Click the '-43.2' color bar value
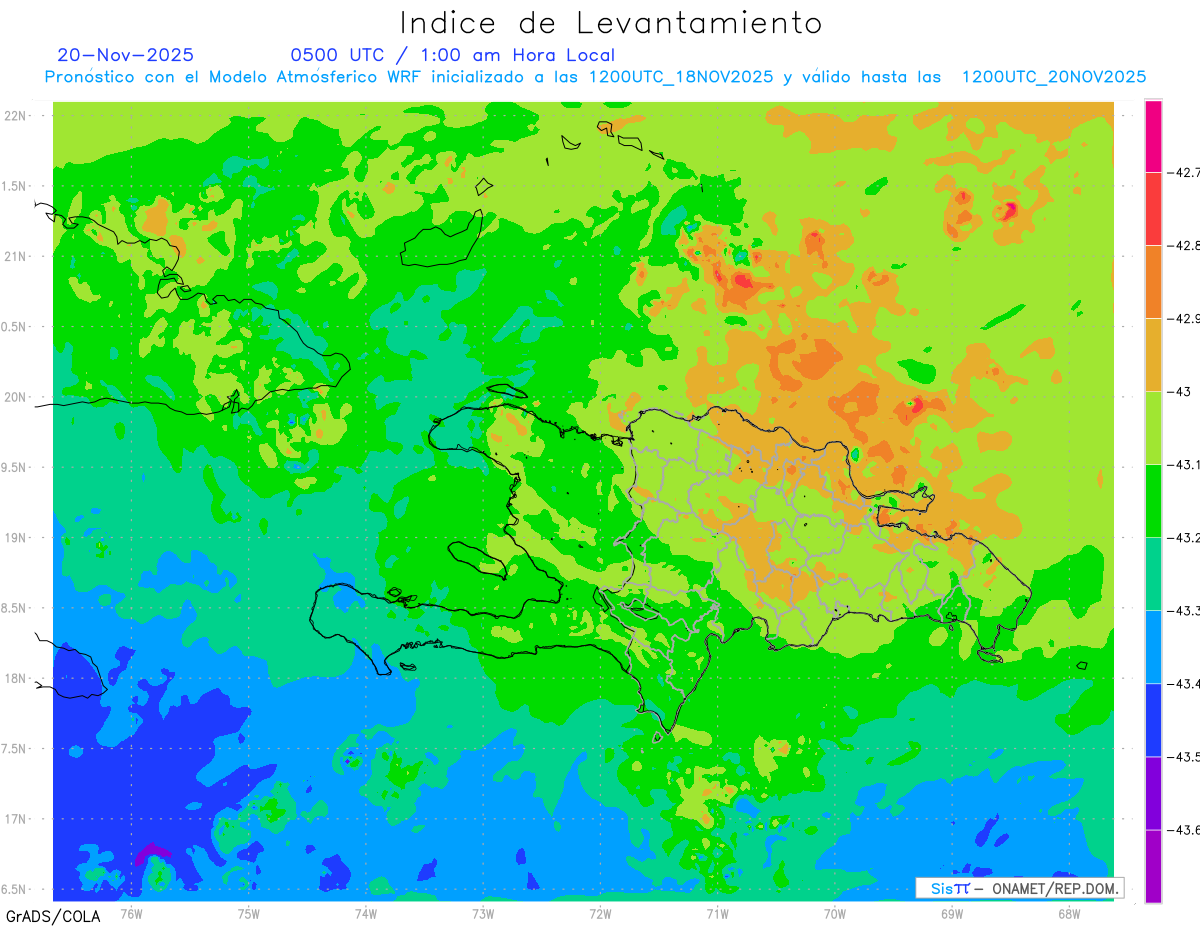Screen dimensions: 1200x927 (1186, 537)
